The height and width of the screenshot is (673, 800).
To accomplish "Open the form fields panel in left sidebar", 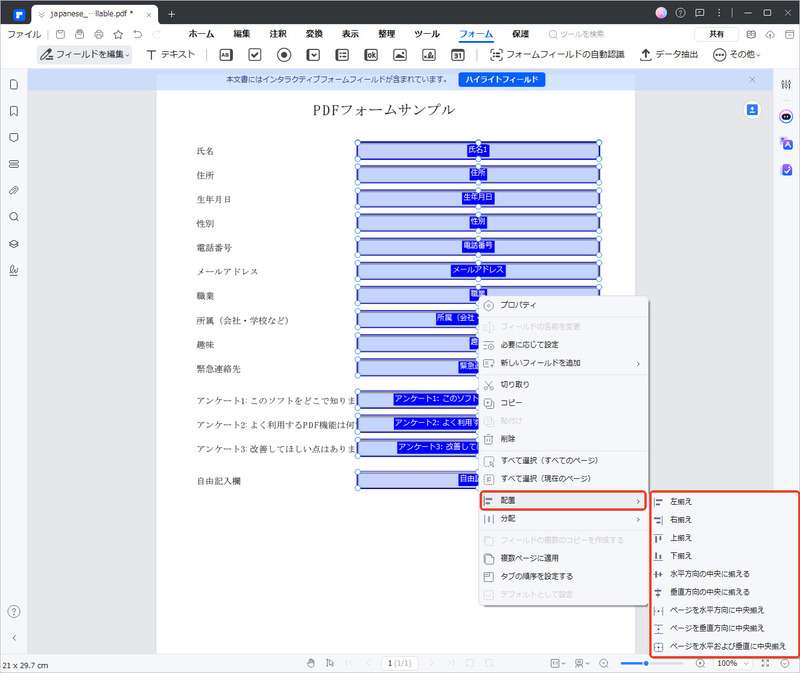I will pos(14,164).
